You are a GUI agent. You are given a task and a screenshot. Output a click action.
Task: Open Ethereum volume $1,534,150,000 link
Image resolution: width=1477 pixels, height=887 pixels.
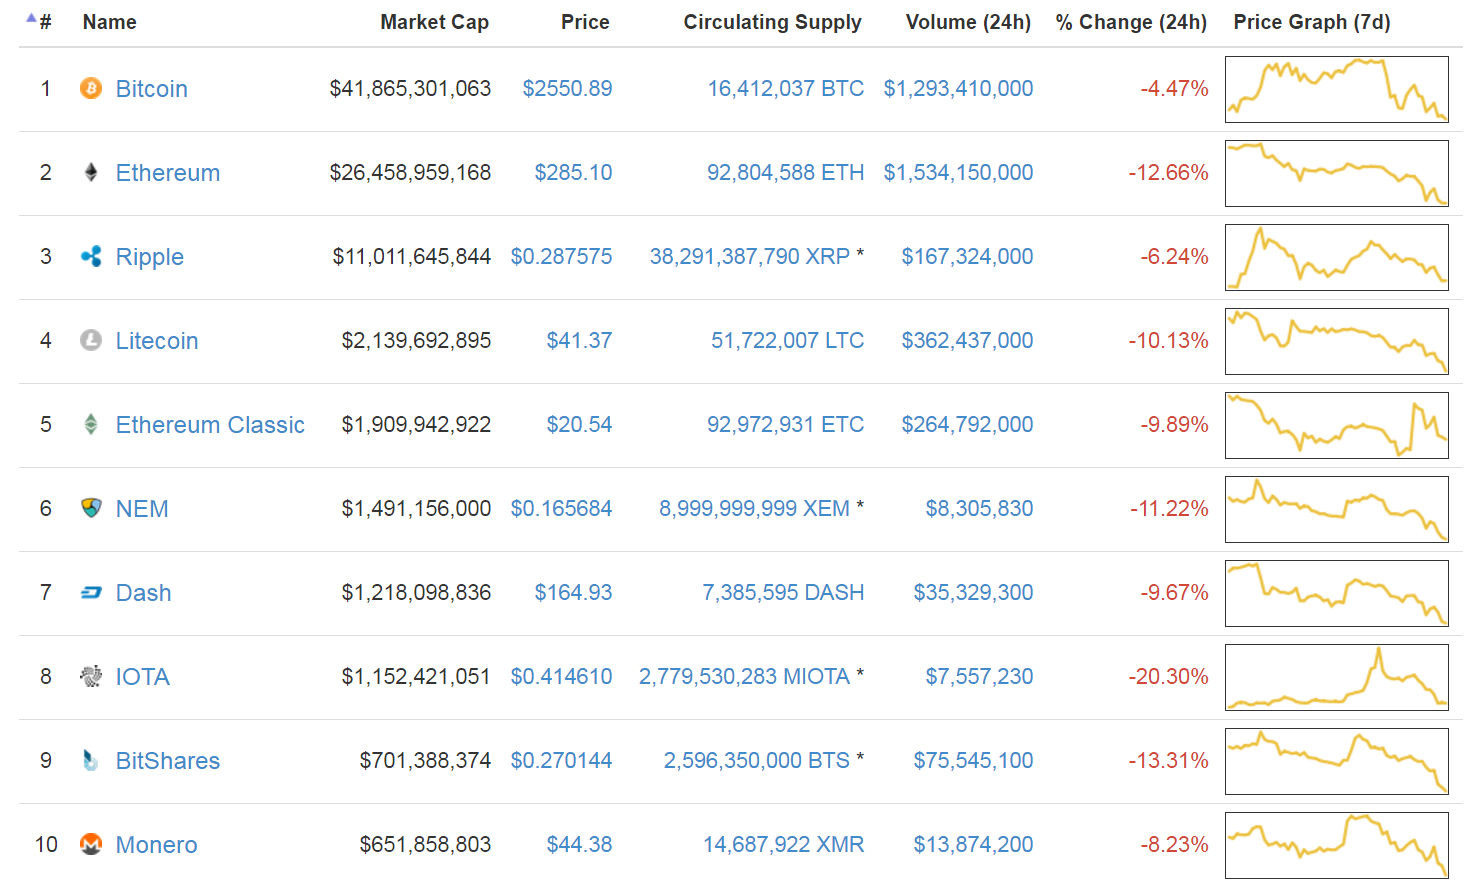pos(958,173)
